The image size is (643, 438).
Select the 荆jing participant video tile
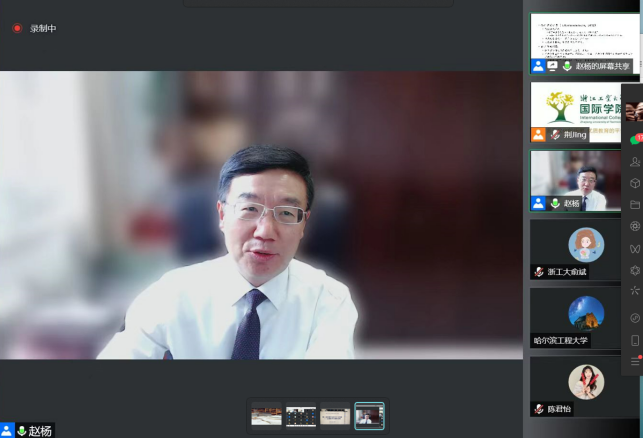pos(576,112)
